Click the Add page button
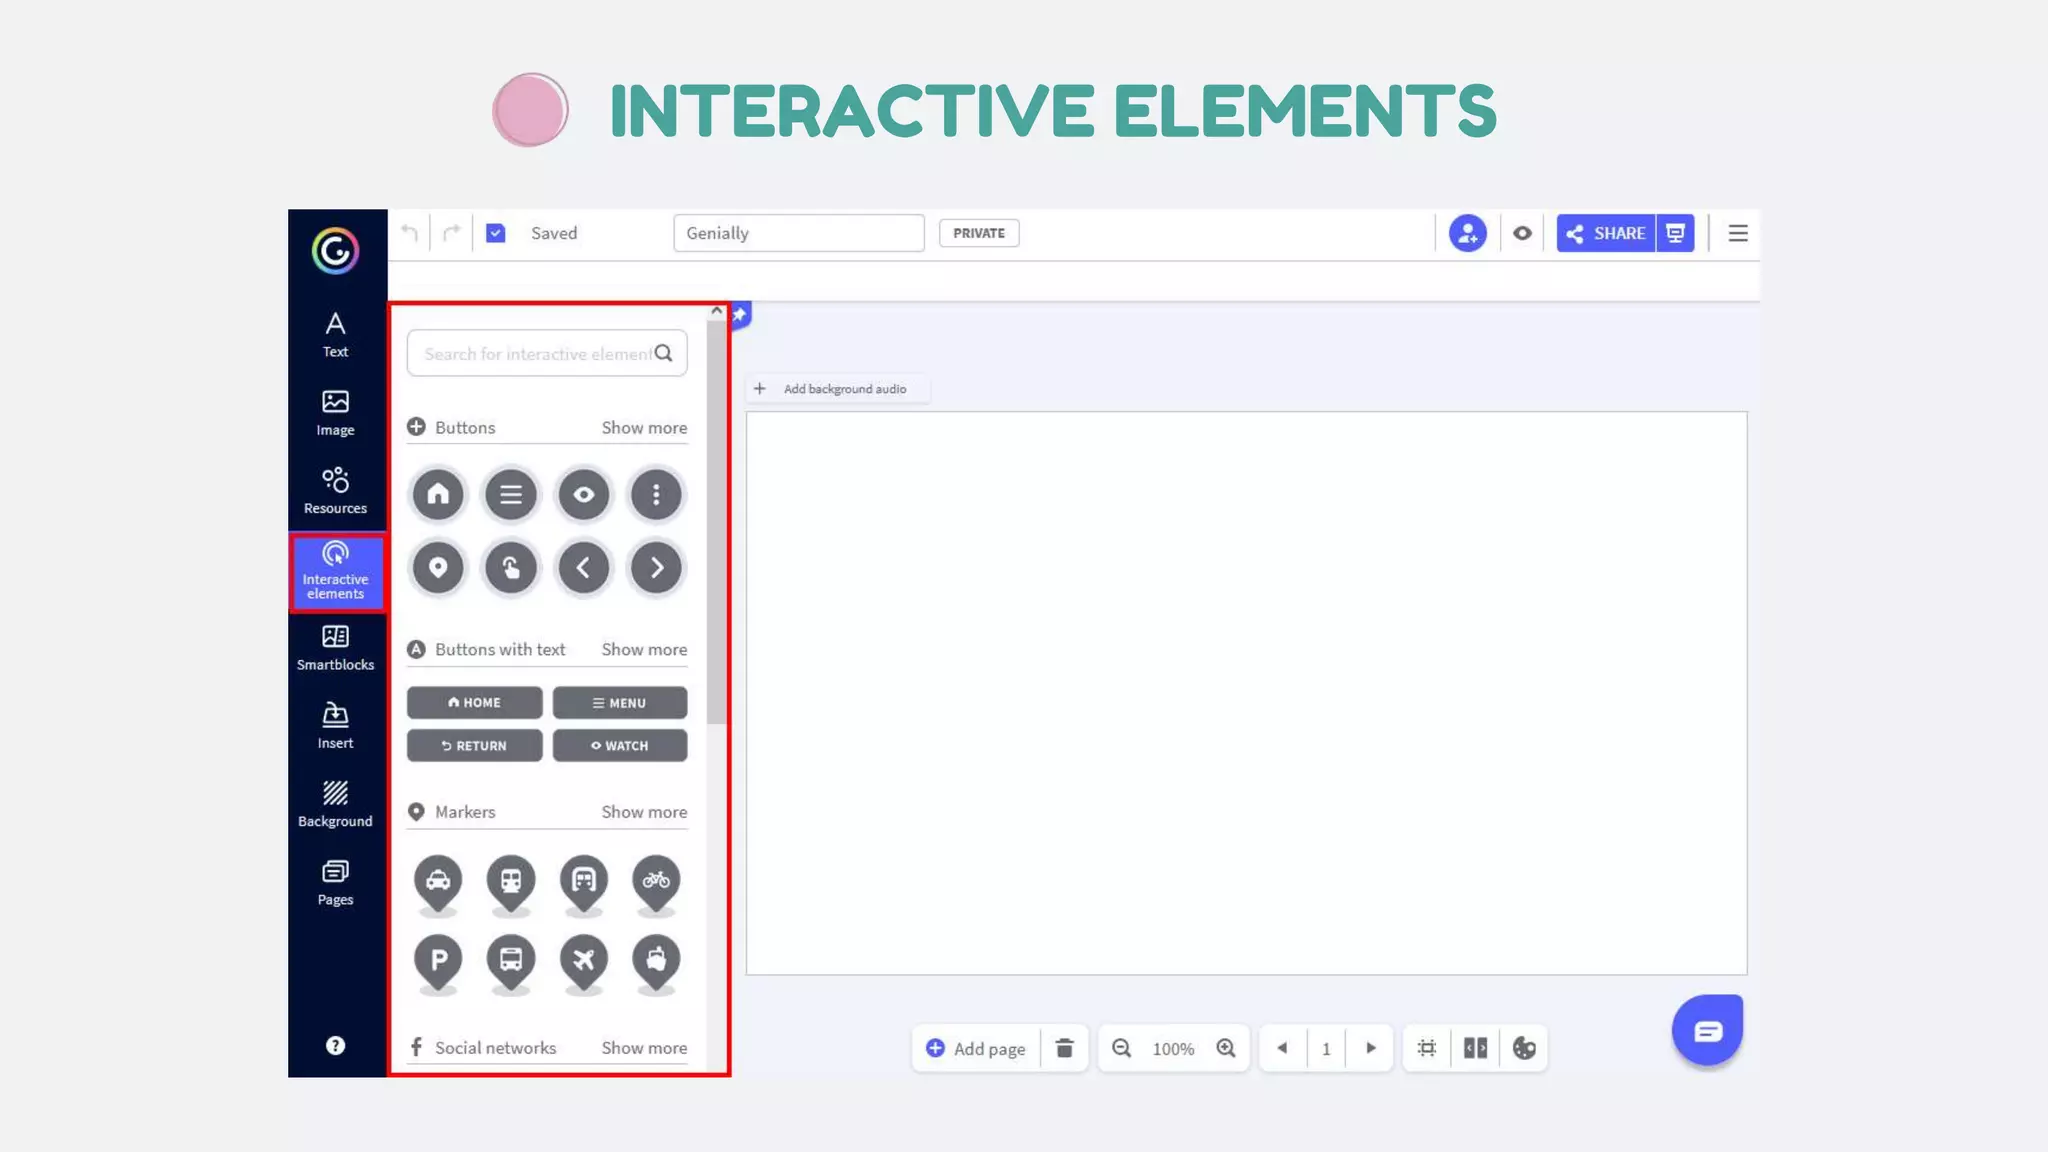The height and width of the screenshot is (1152, 2048). pos(976,1048)
